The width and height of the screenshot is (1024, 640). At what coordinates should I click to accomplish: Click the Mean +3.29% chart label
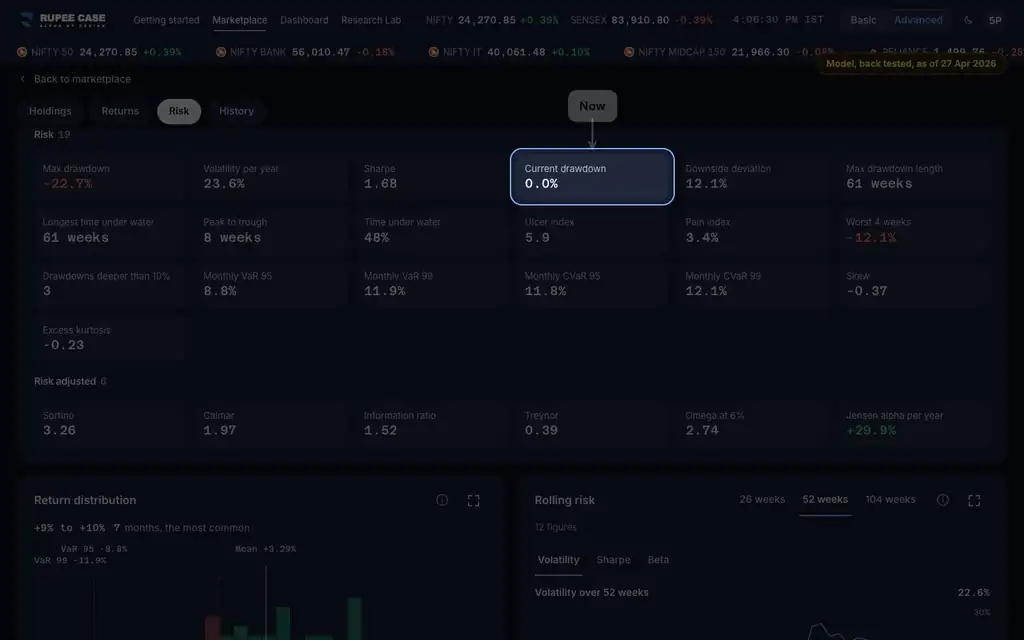coord(266,549)
